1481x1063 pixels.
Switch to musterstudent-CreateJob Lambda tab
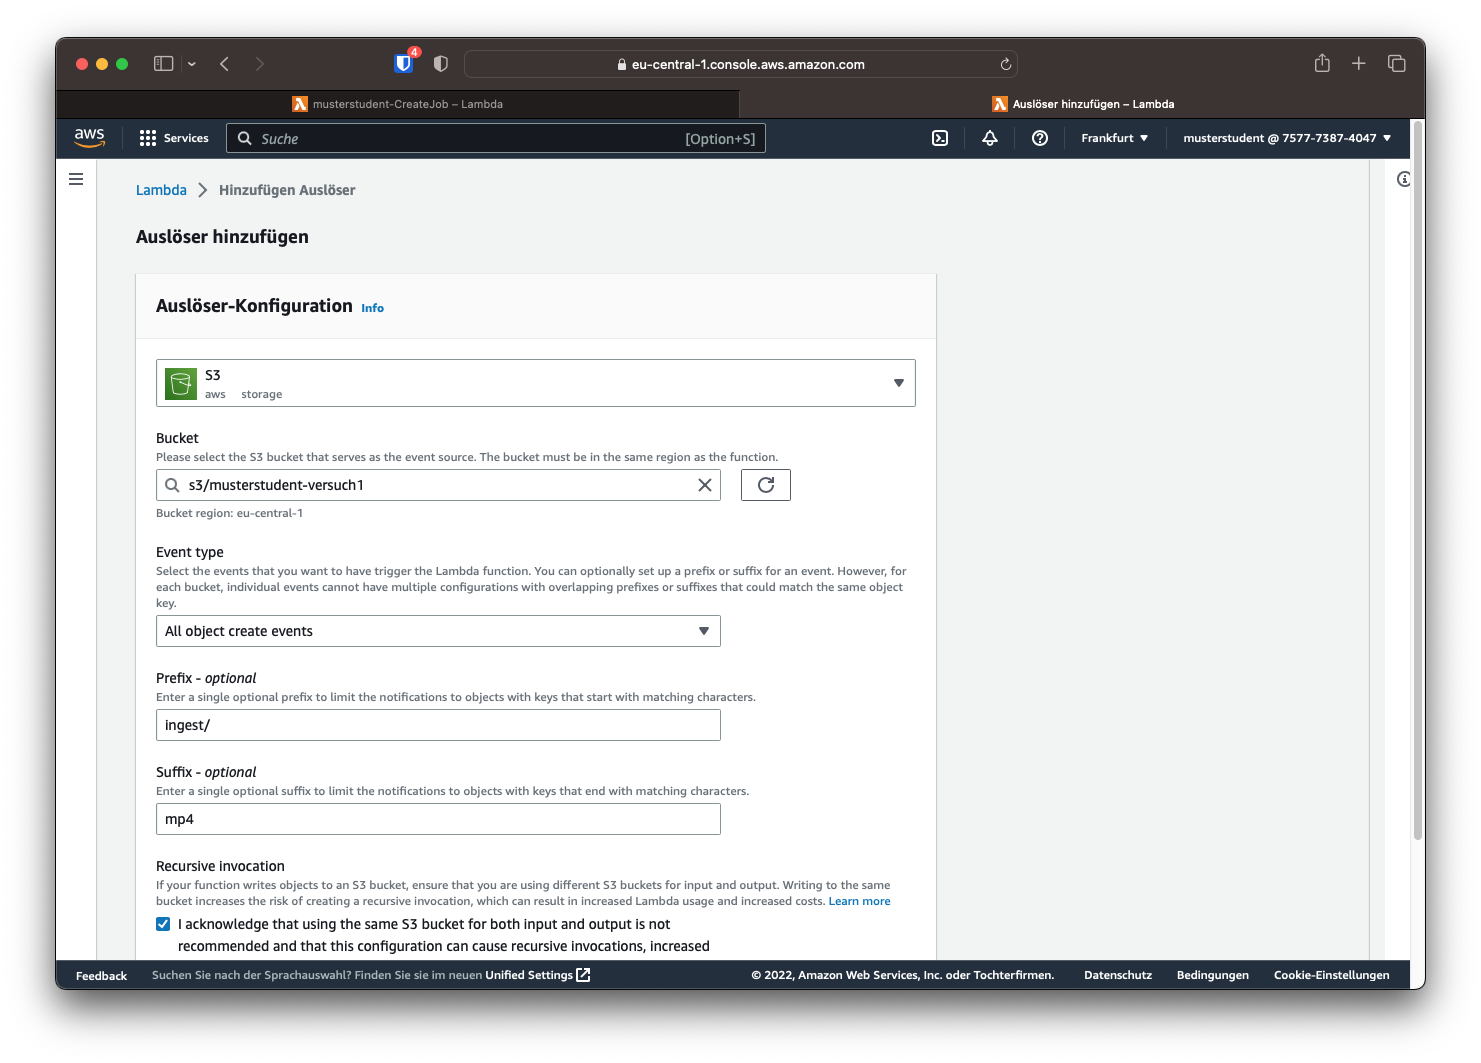398,104
